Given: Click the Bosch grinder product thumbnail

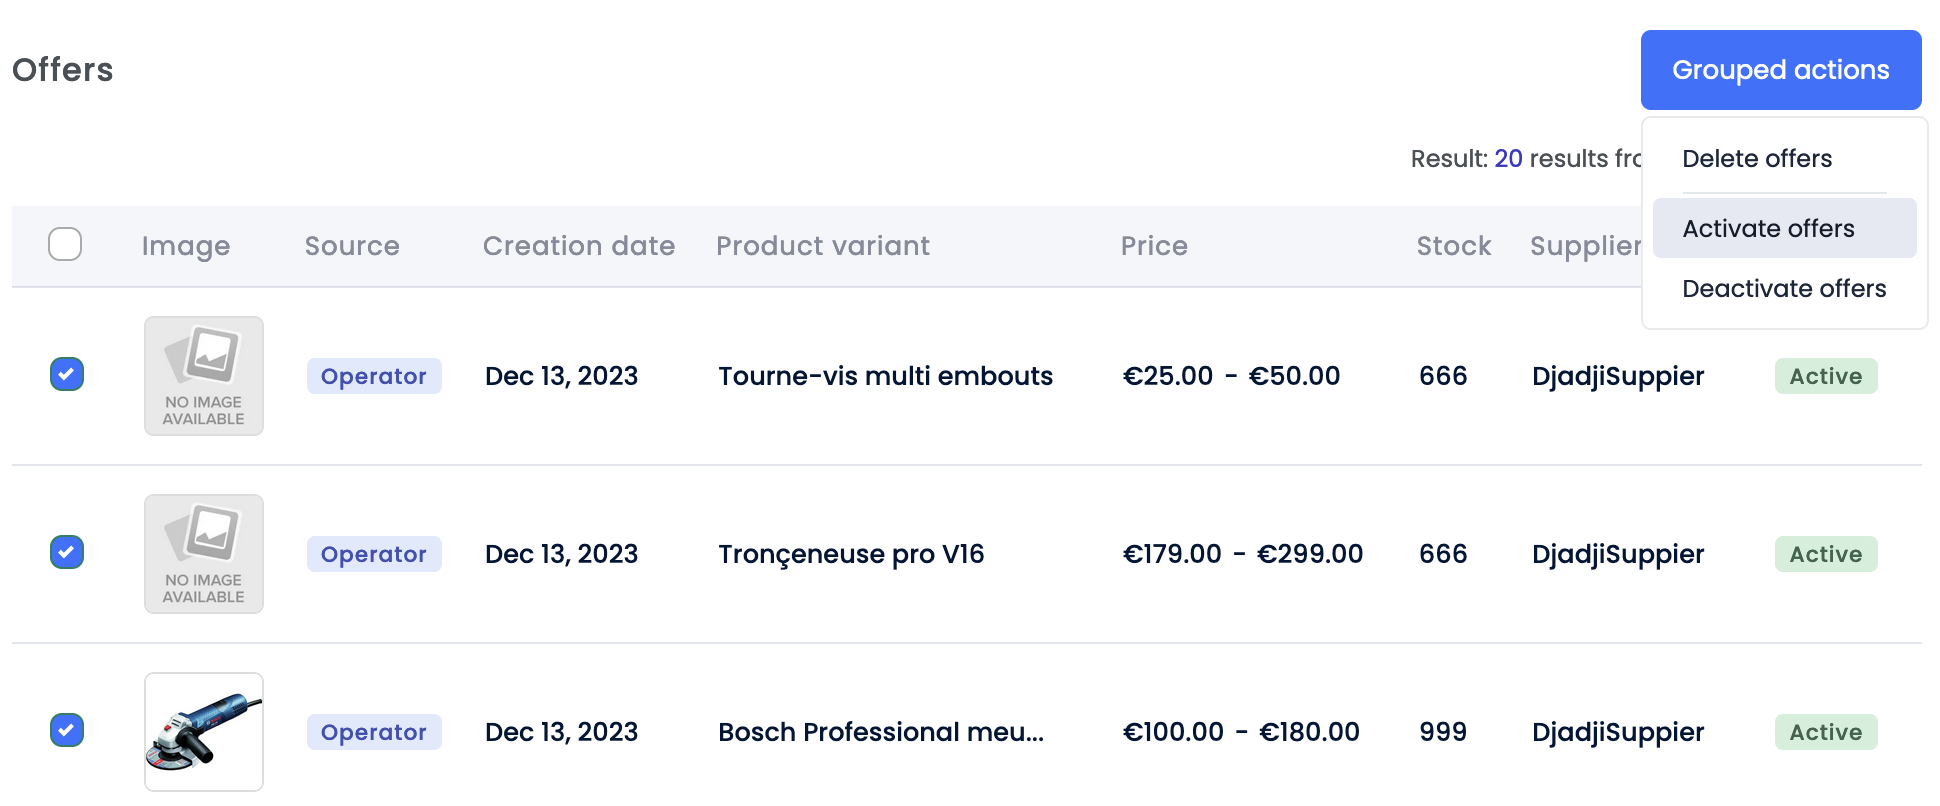Looking at the screenshot, I should (203, 731).
